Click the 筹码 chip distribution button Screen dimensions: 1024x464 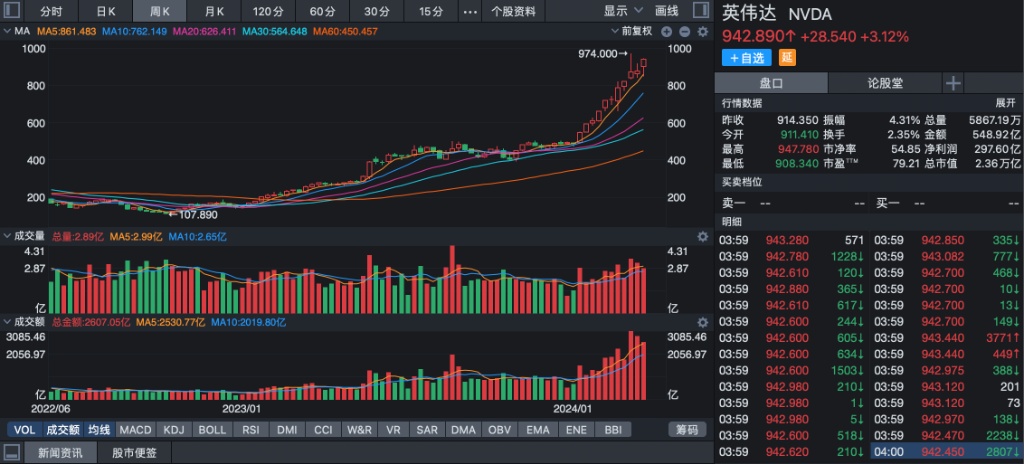(688, 429)
